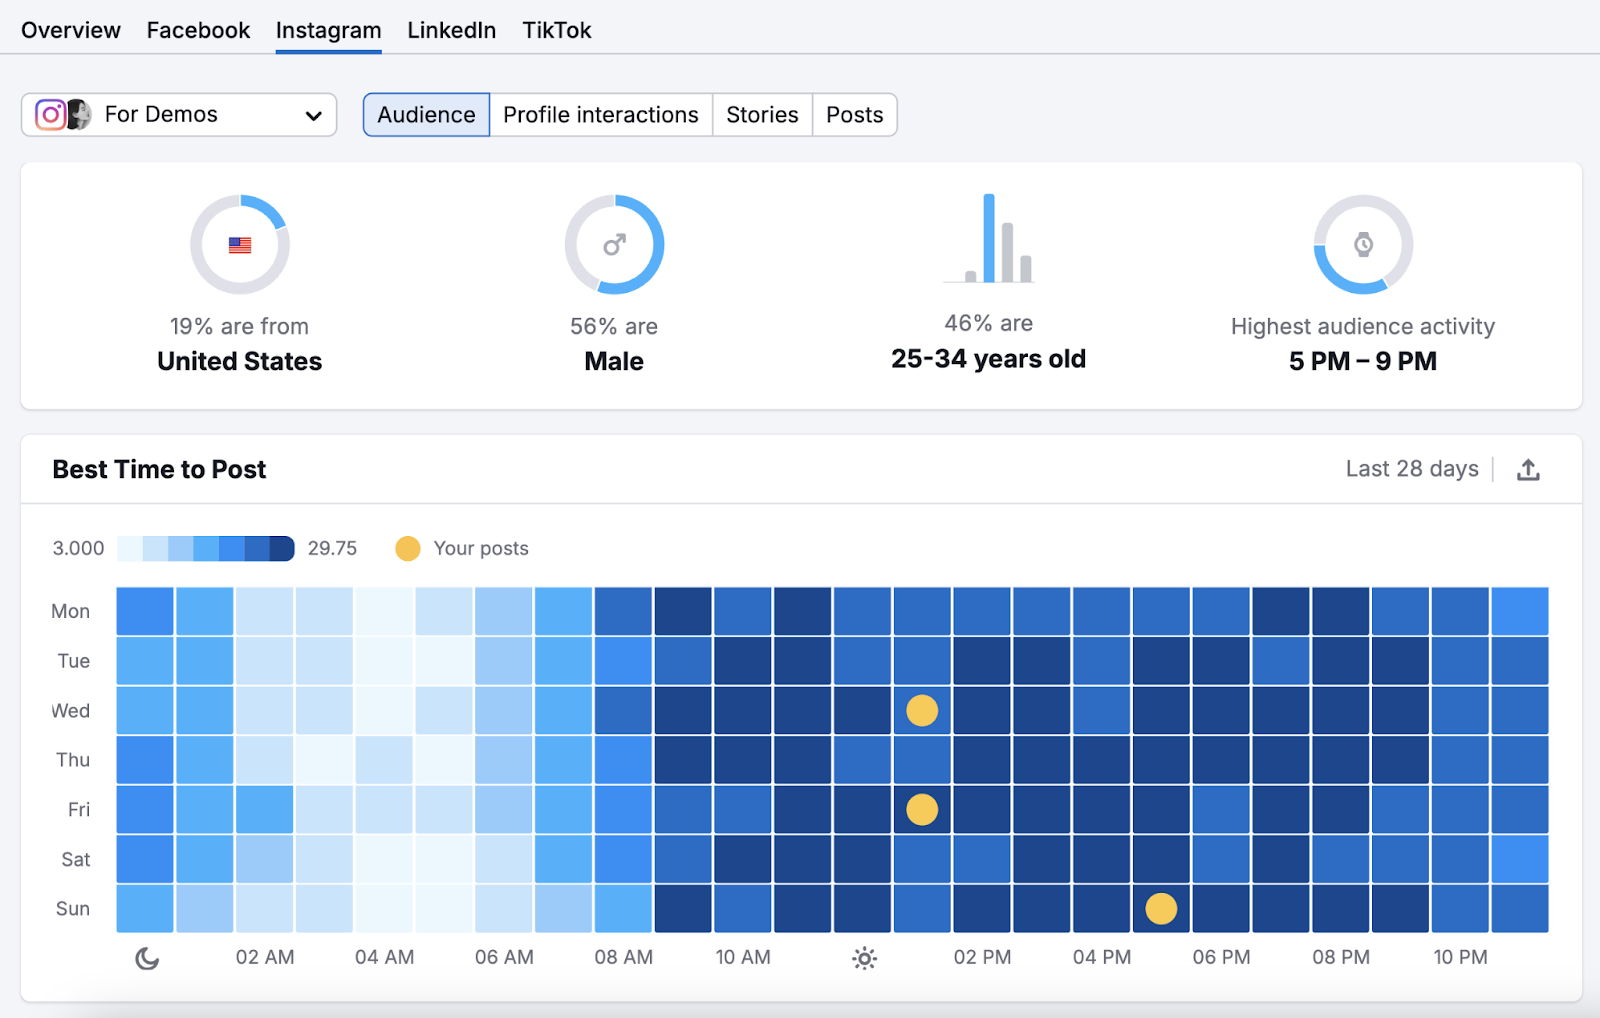The image size is (1600, 1018).
Task: Click the Tue row label
Action: 74,662
